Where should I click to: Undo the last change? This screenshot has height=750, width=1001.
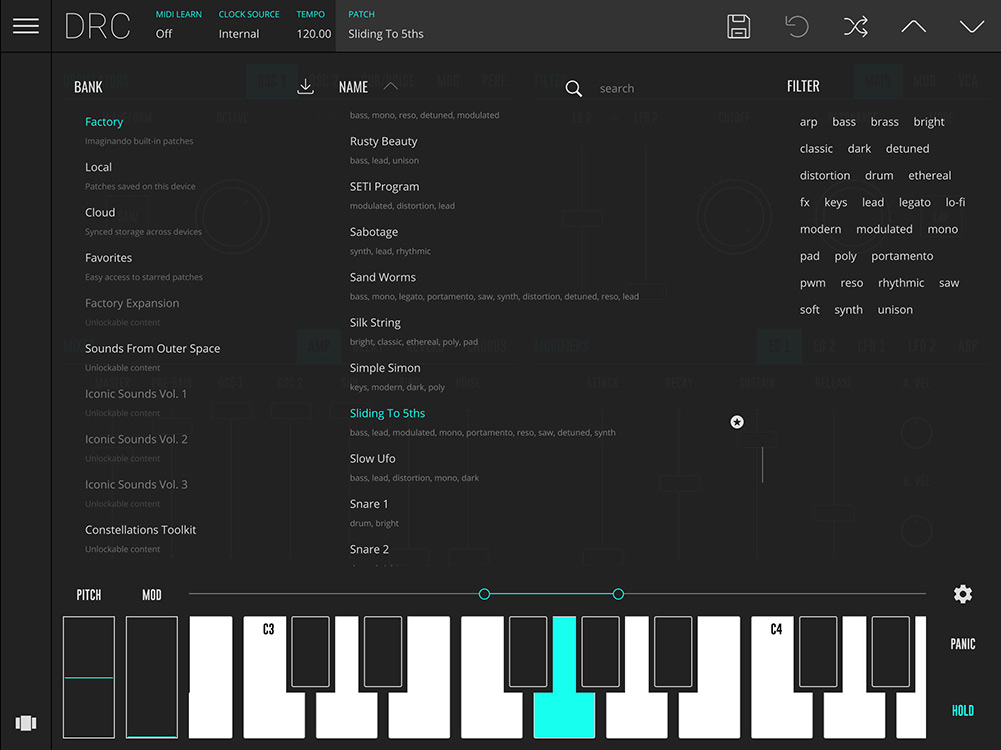click(x=796, y=26)
